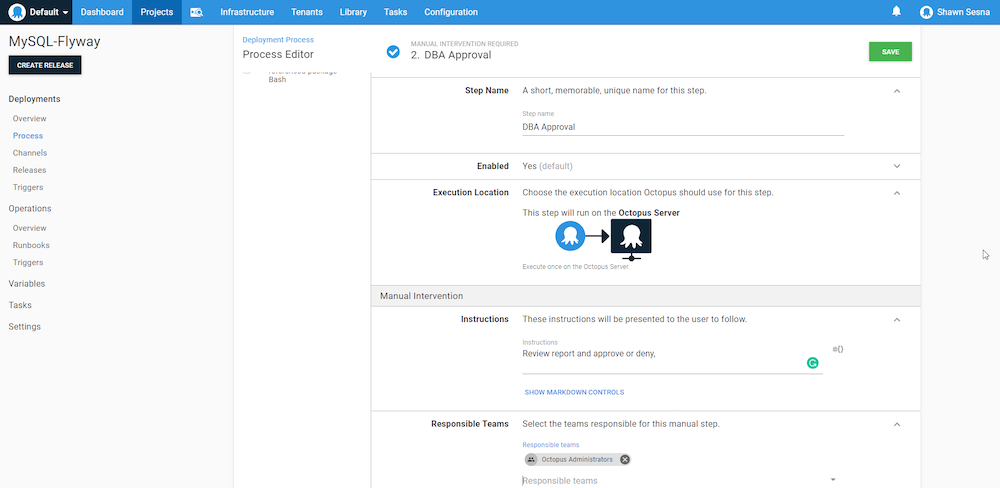
Task: Open Deployments Triggers in sidebar
Action: pos(28,188)
